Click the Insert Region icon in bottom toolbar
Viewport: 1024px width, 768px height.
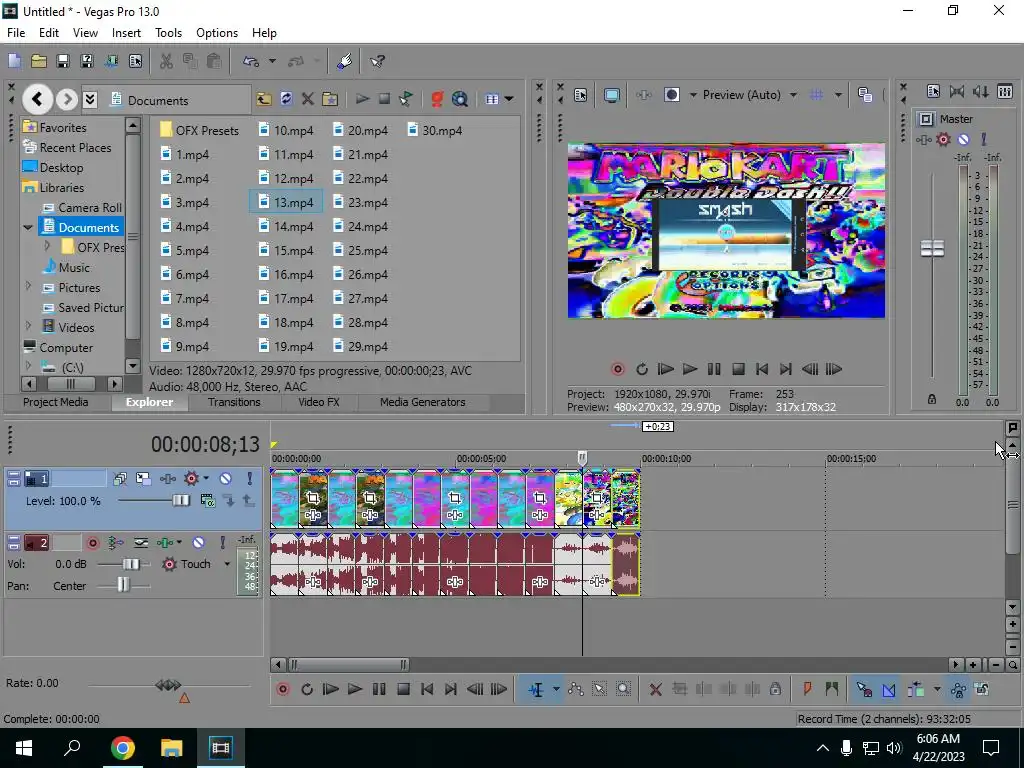coord(831,689)
